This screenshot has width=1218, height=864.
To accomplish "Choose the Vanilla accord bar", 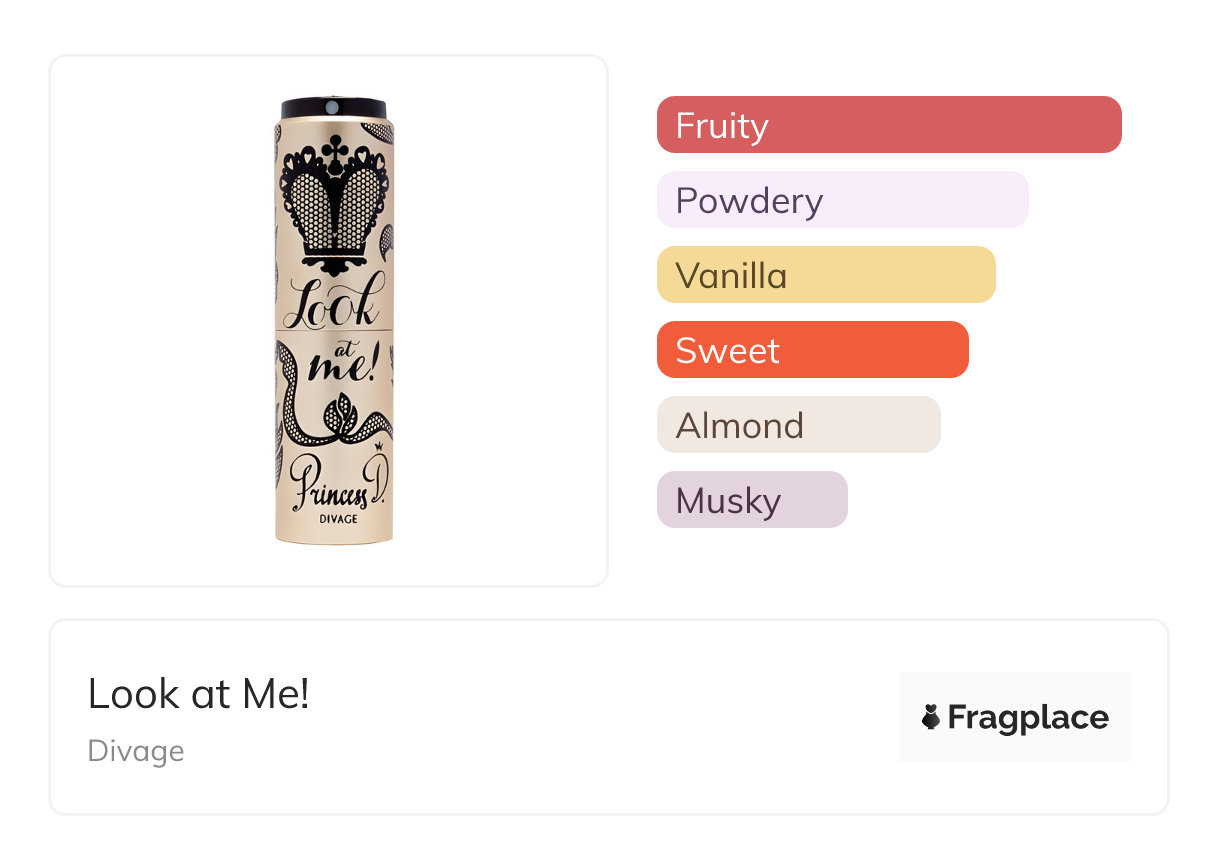I will [x=826, y=275].
